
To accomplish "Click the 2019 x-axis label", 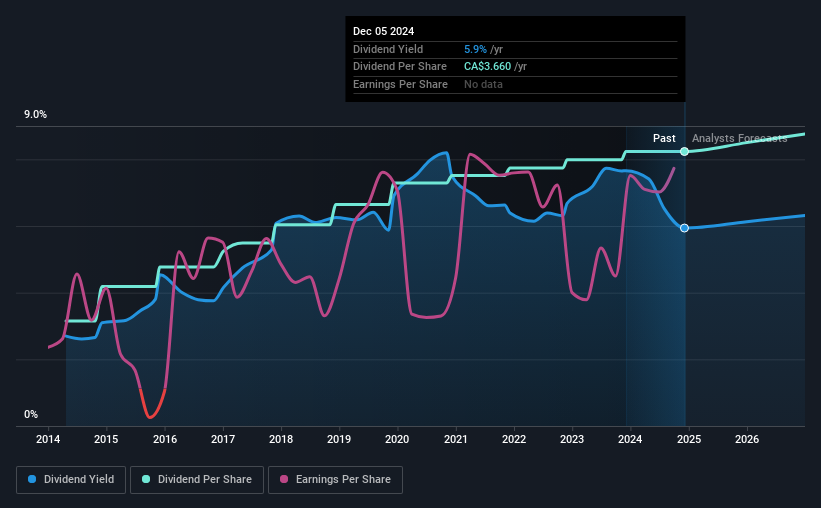I will (339, 439).
